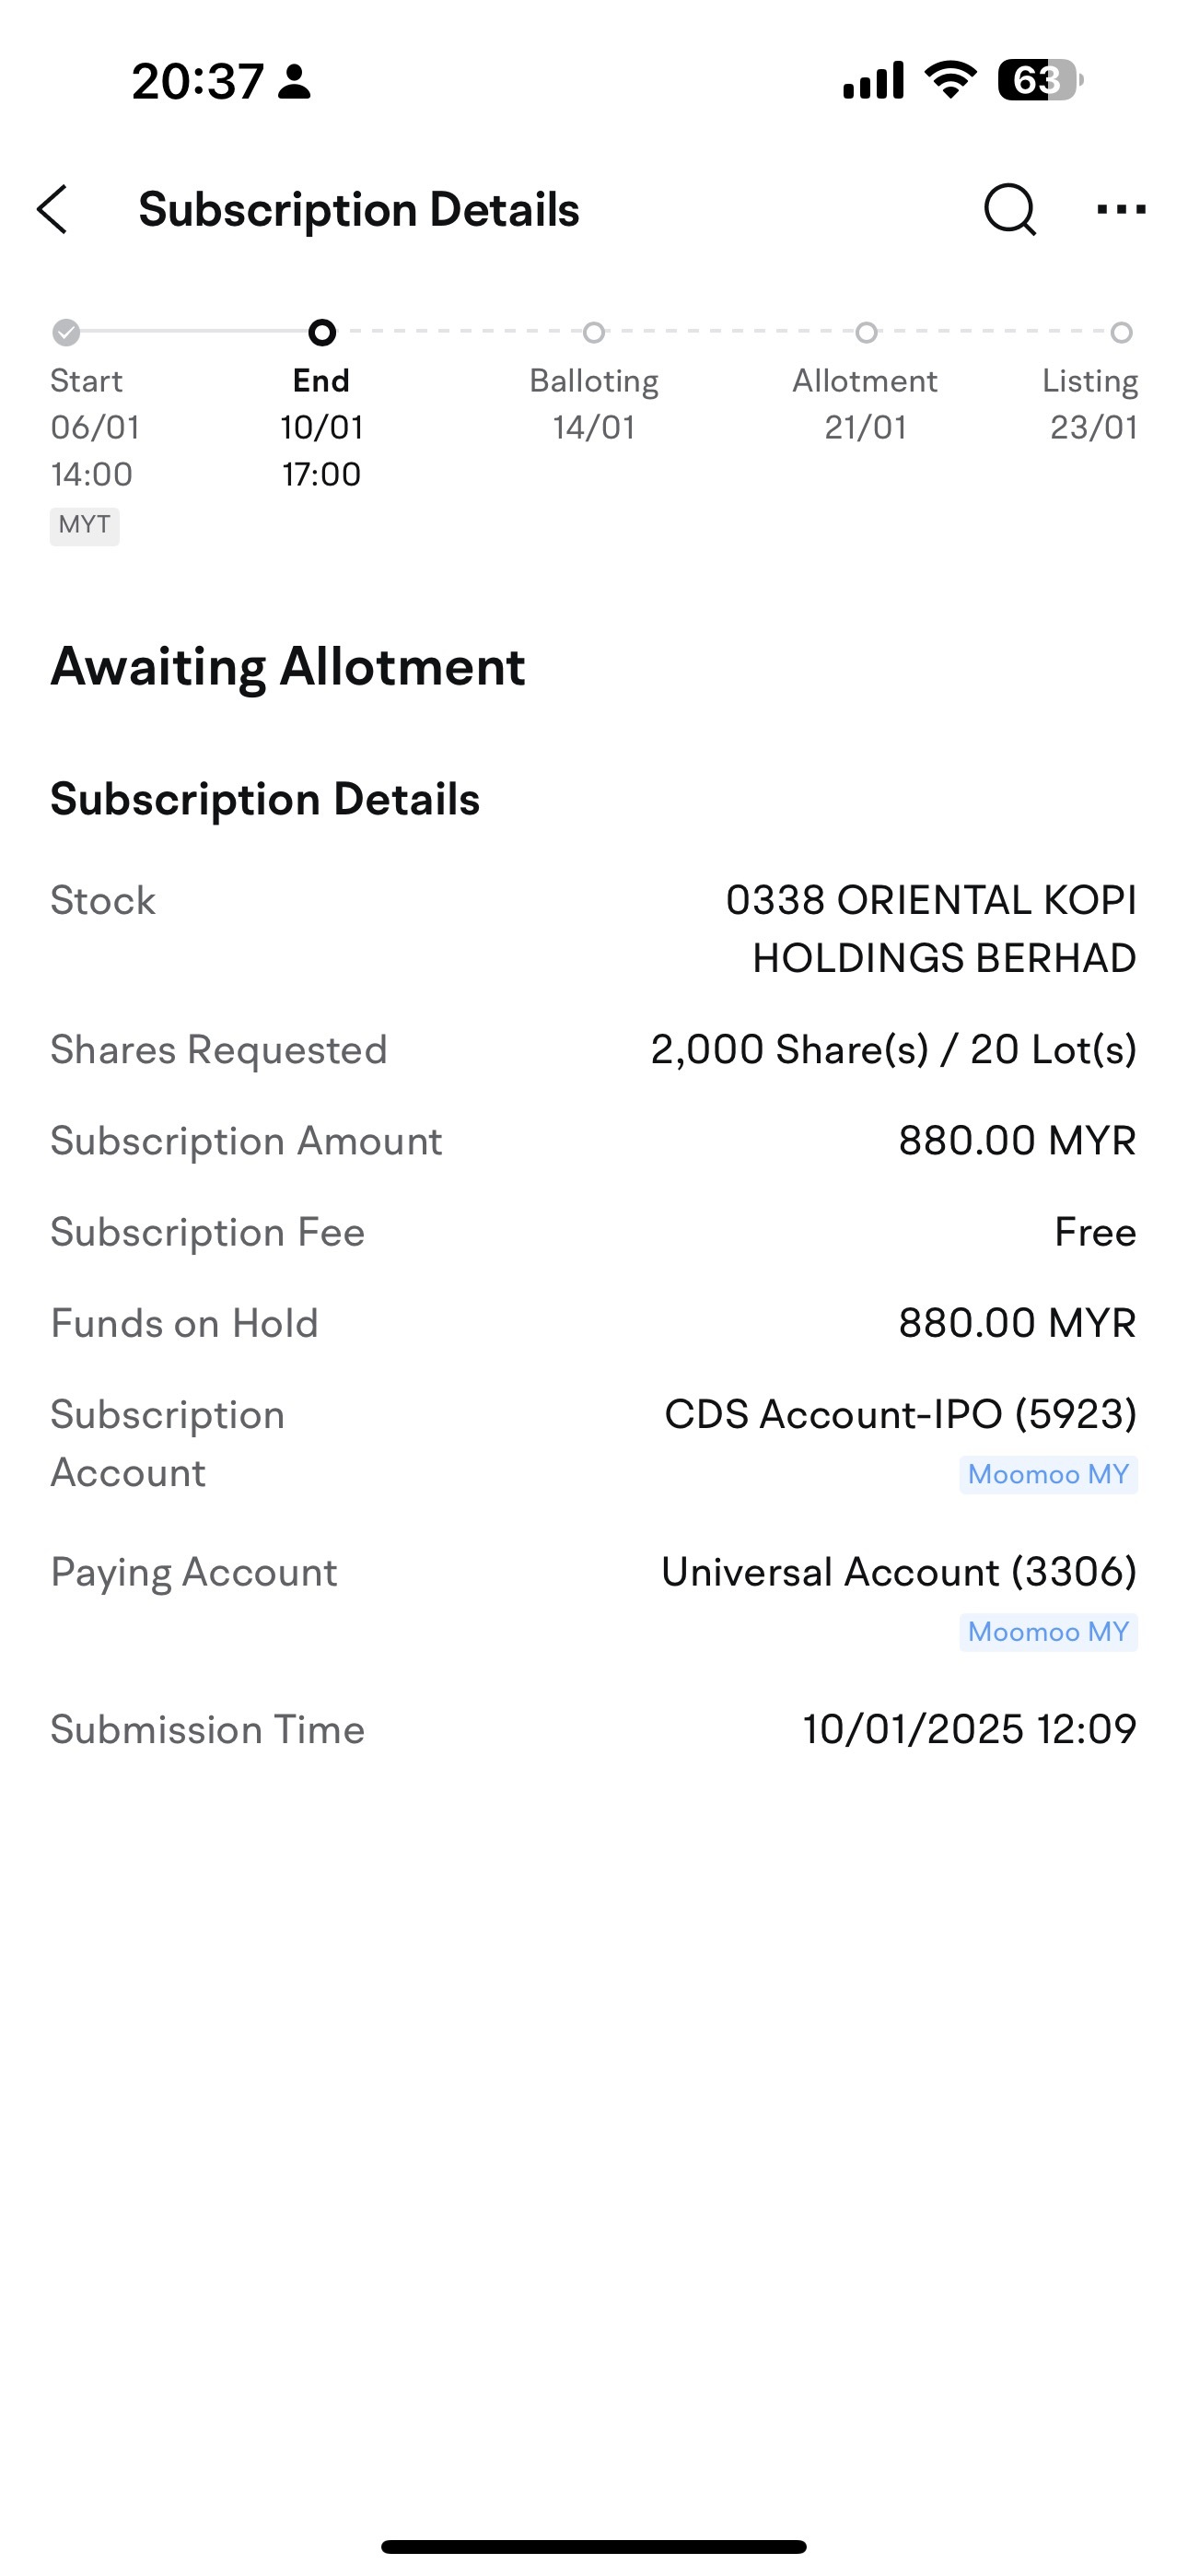The width and height of the screenshot is (1188, 2576).
Task: Tap the completed Start checkmark icon
Action: pyautogui.click(x=66, y=332)
